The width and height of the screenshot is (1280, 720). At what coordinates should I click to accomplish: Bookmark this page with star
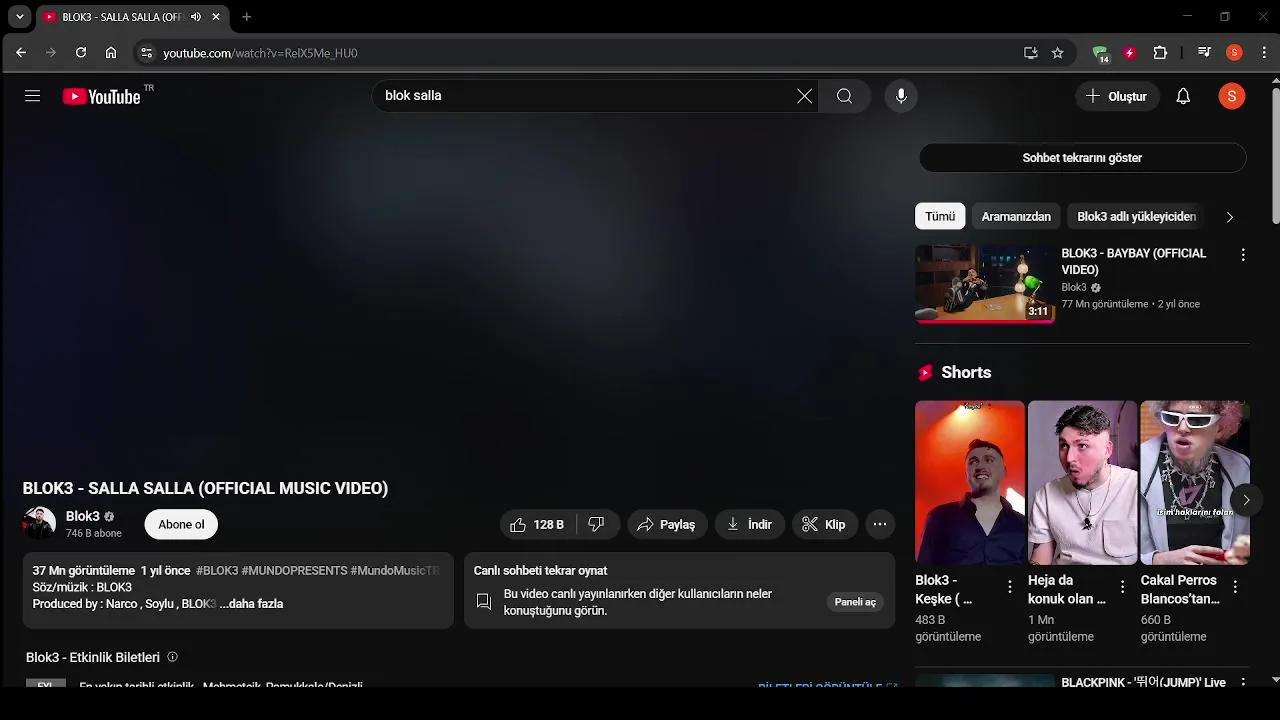click(x=1057, y=53)
